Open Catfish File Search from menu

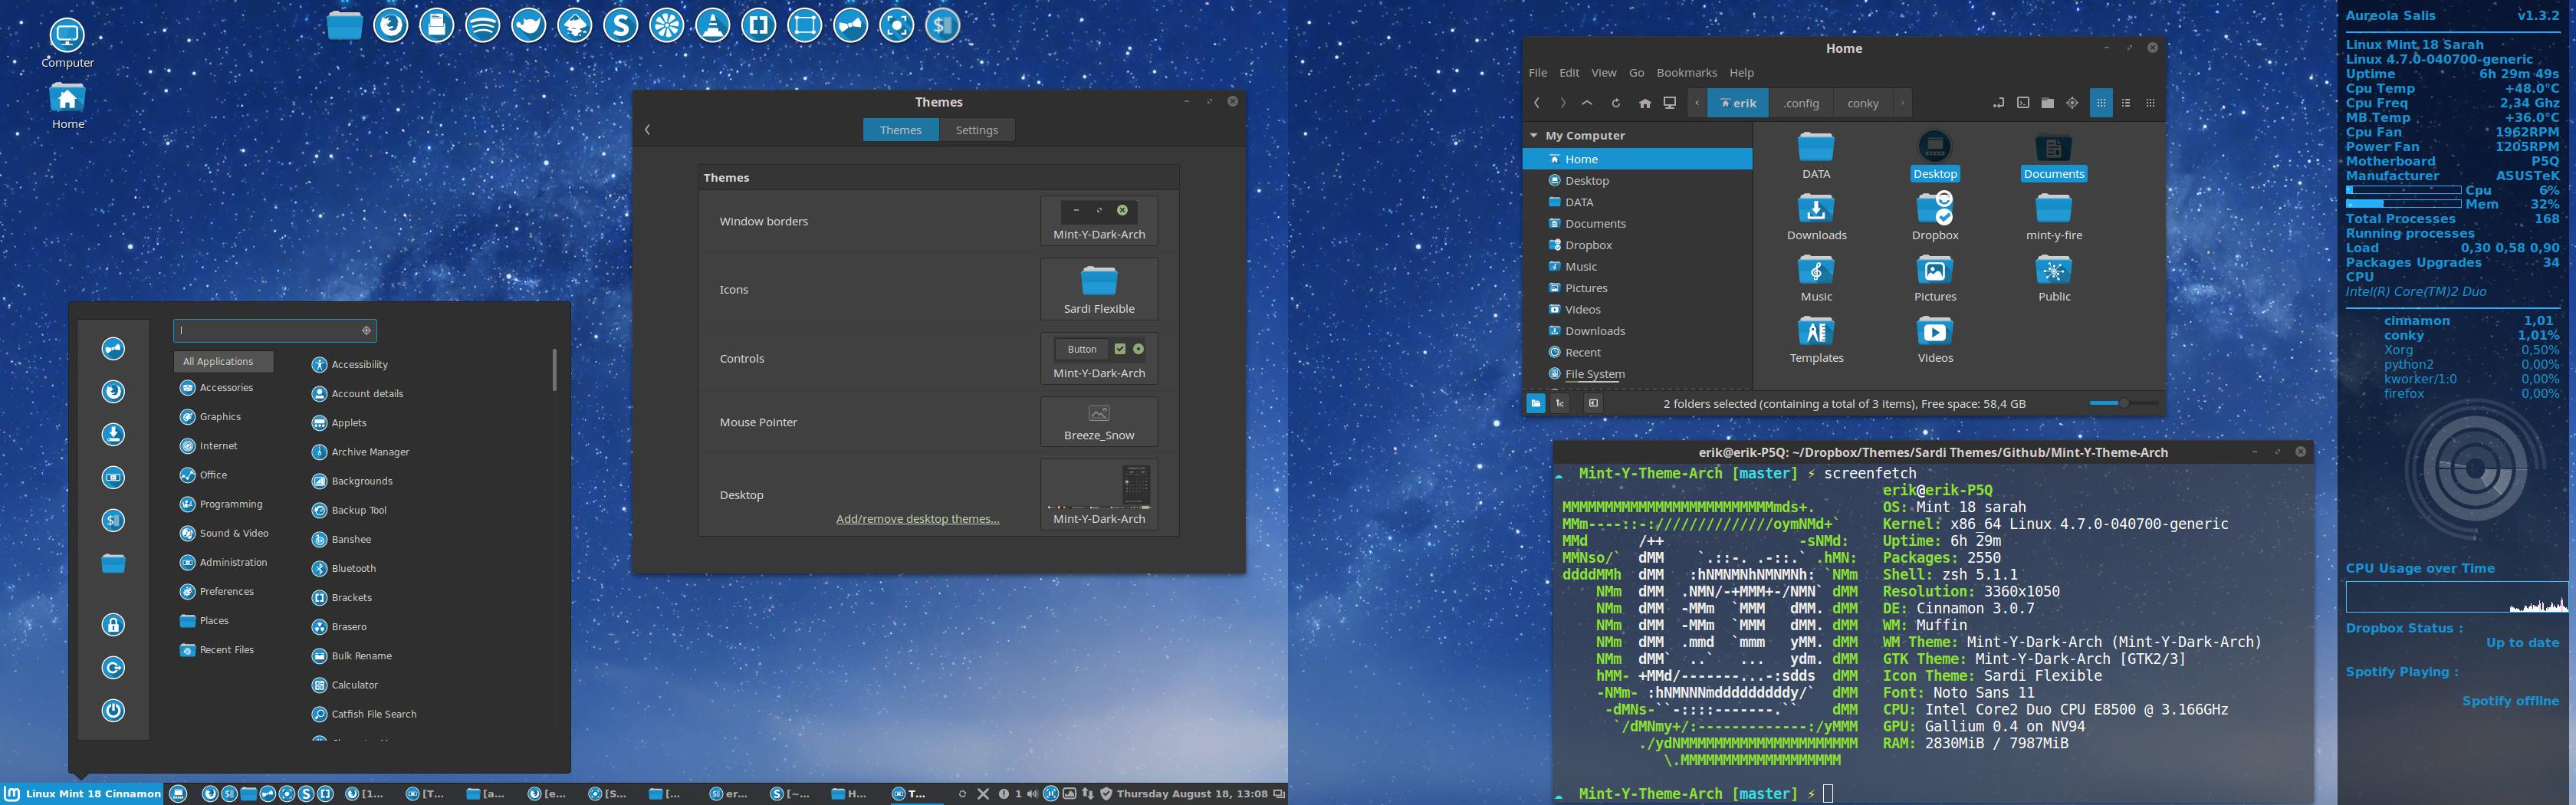(x=363, y=714)
